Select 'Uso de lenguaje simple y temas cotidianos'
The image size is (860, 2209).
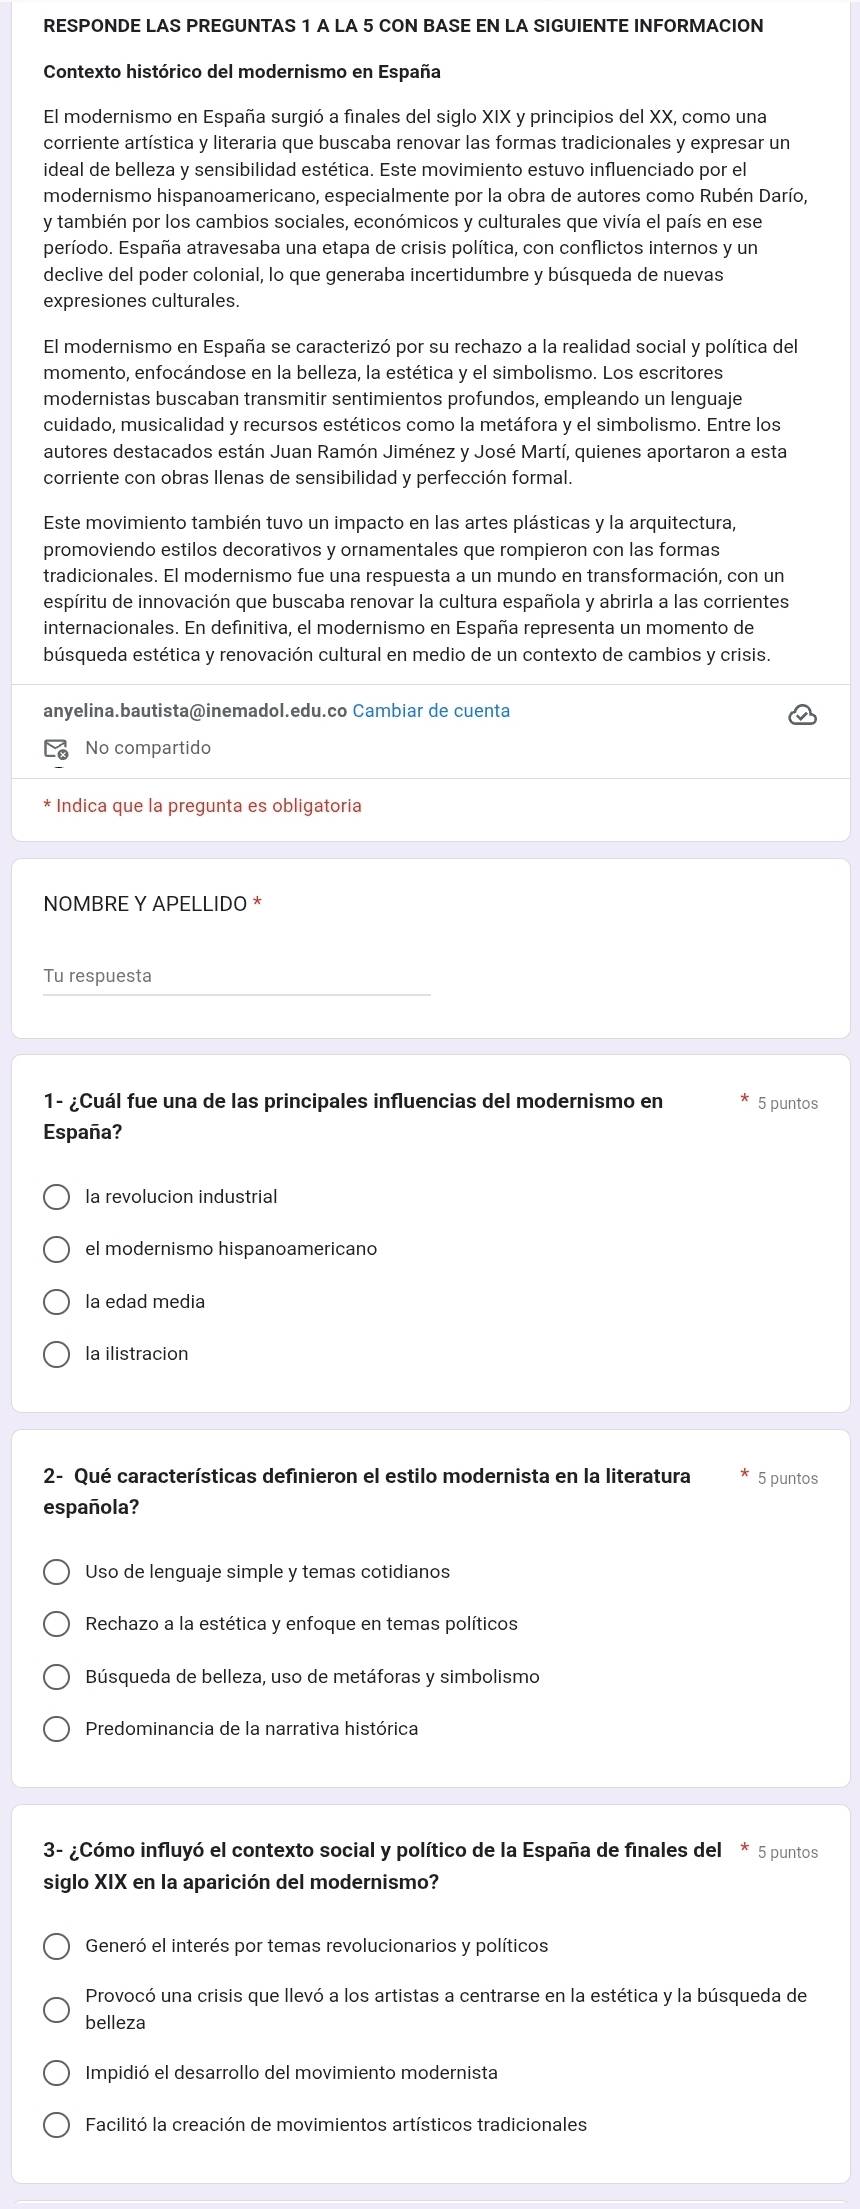57,1572
